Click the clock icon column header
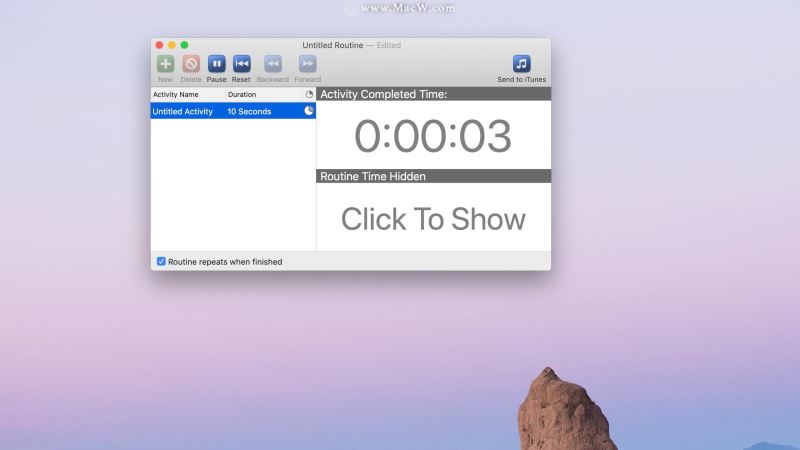The width and height of the screenshot is (800, 450). coord(309,94)
